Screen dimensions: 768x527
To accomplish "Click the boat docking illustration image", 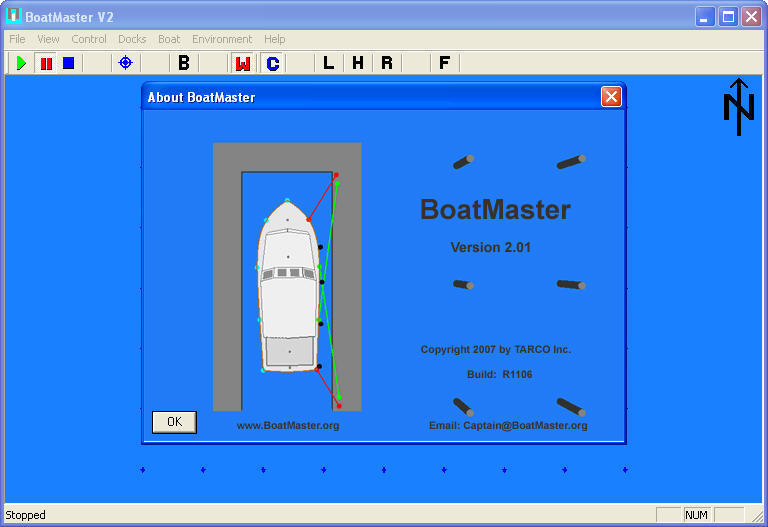I will pos(287,277).
